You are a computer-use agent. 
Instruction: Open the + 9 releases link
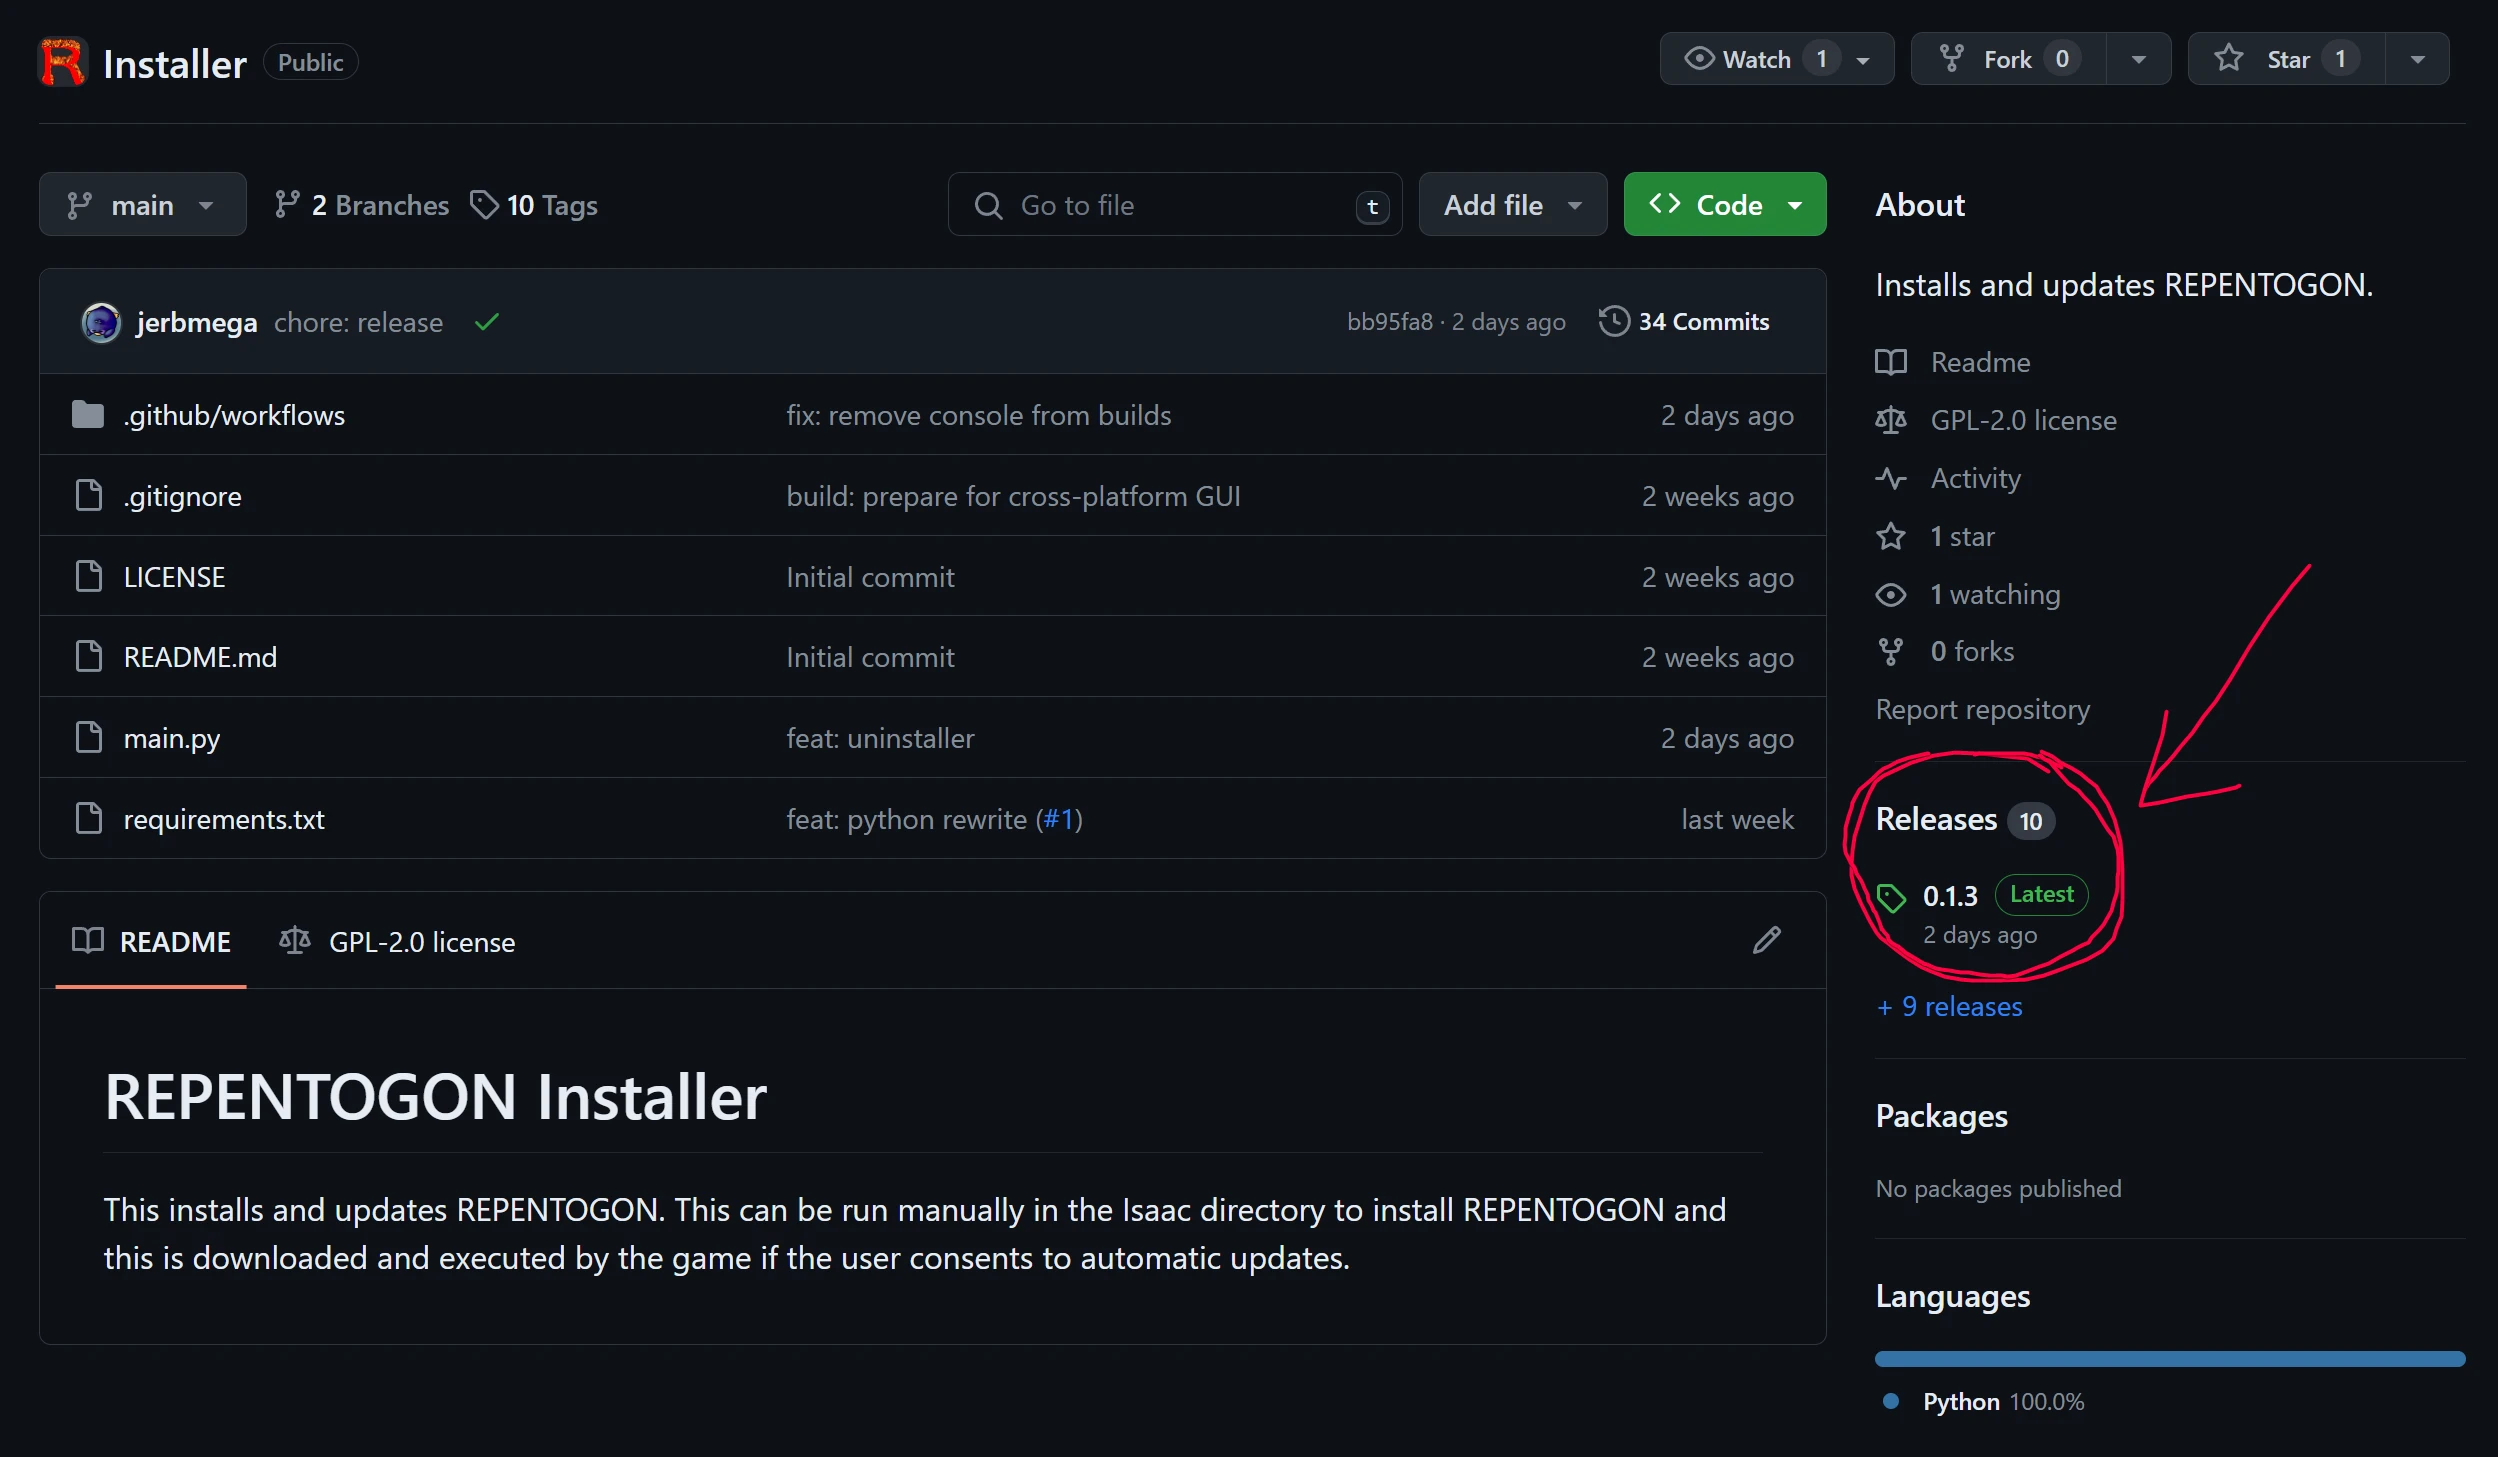tap(1949, 1006)
